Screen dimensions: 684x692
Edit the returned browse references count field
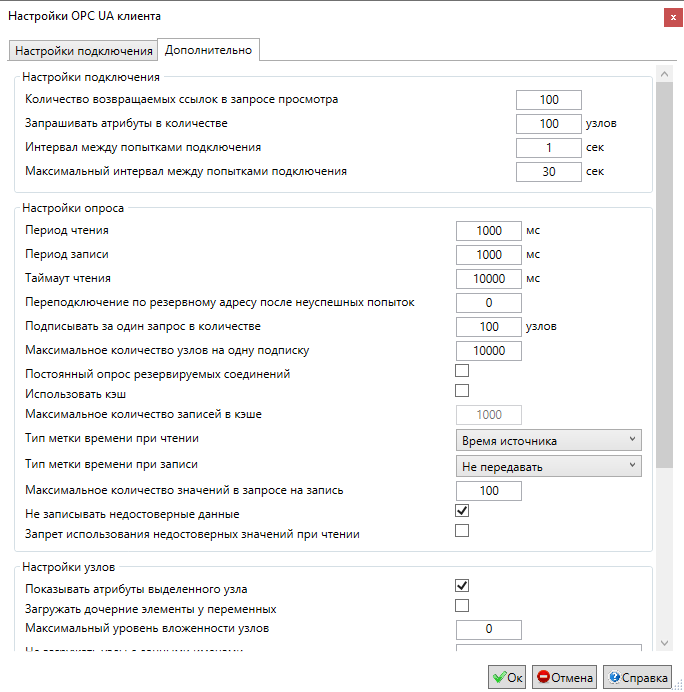tap(549, 100)
